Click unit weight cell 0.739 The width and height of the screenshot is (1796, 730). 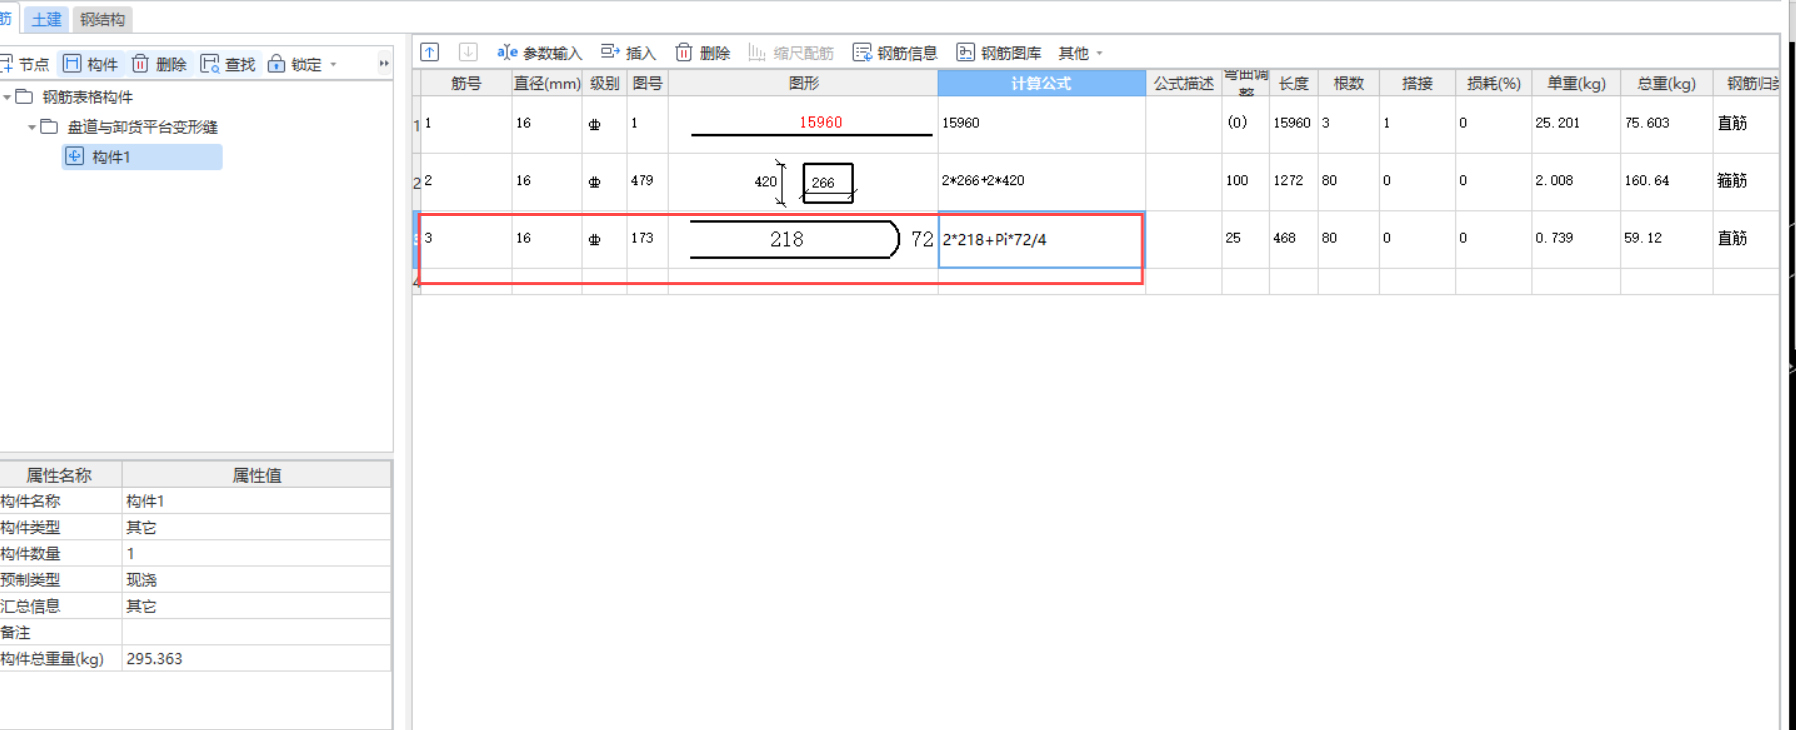point(1575,238)
